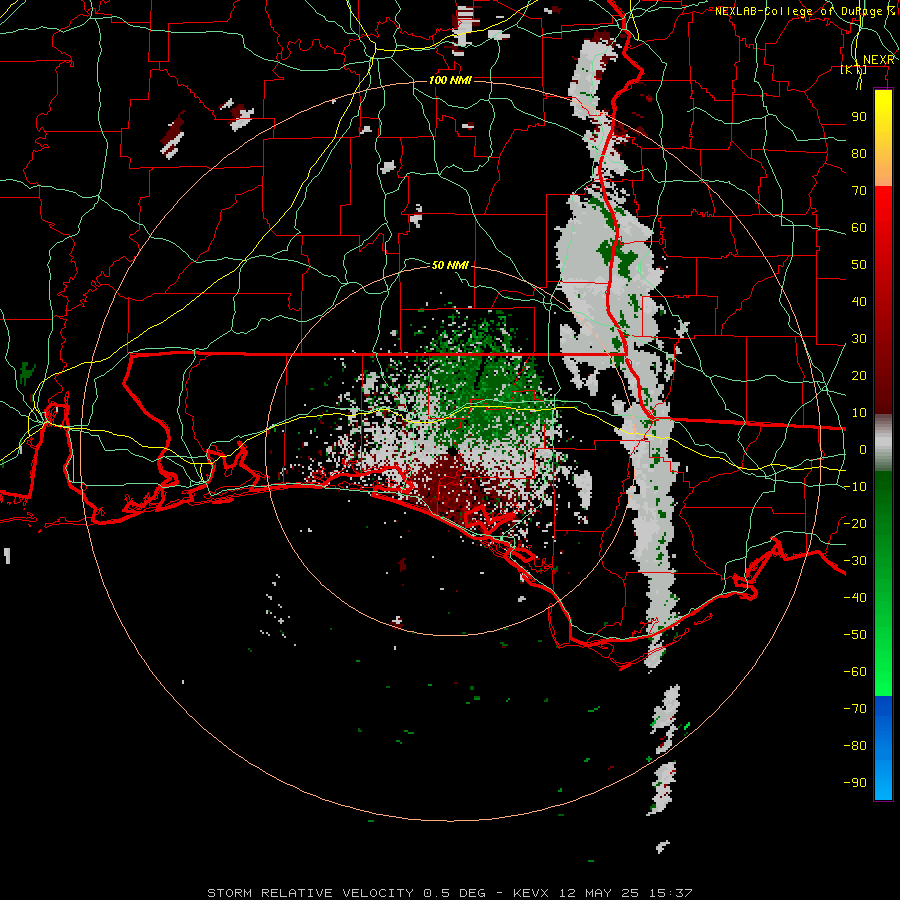Click the -20 velocity scale label
900x900 pixels.
pos(855,523)
